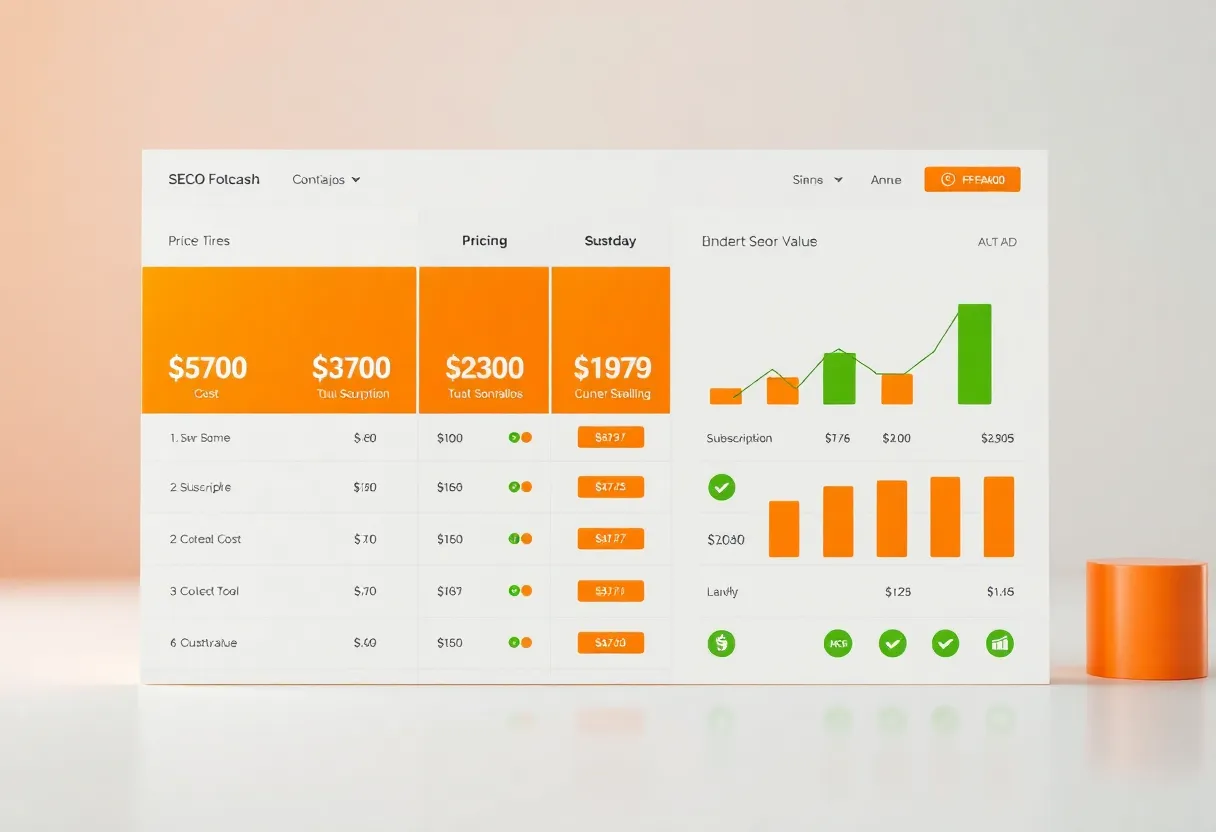Click the tall green bar in the chart
Image resolution: width=1216 pixels, height=832 pixels.
pyautogui.click(x=975, y=354)
